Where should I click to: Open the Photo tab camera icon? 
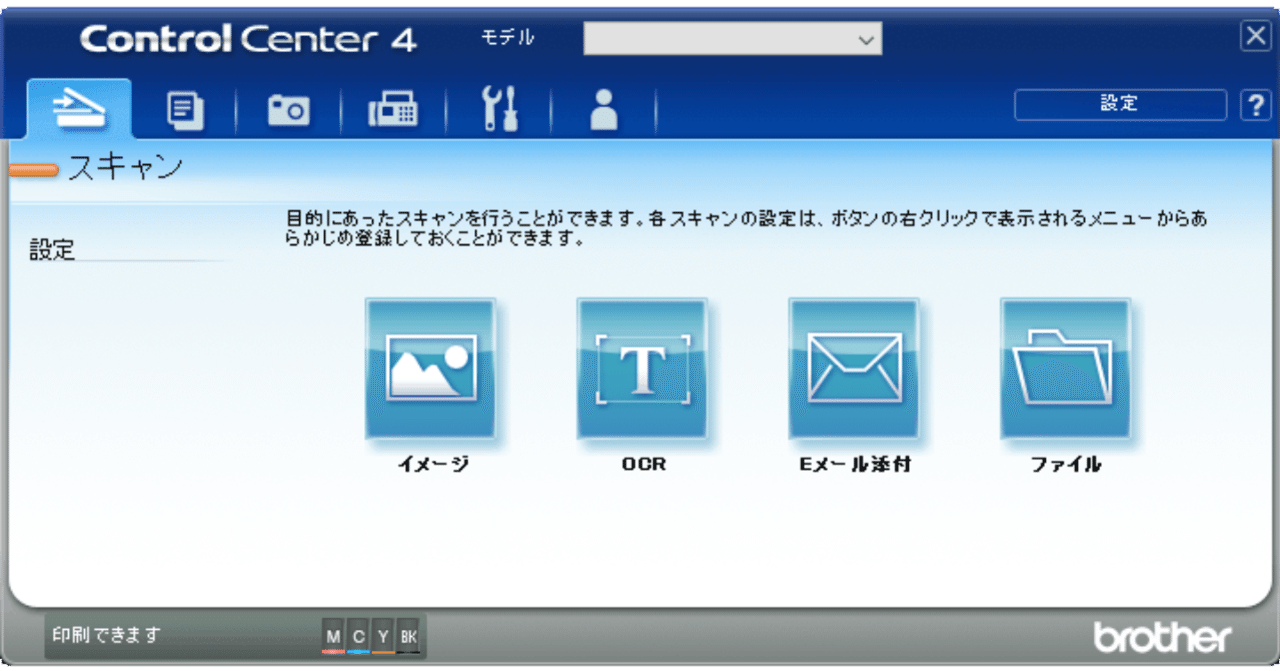[288, 108]
